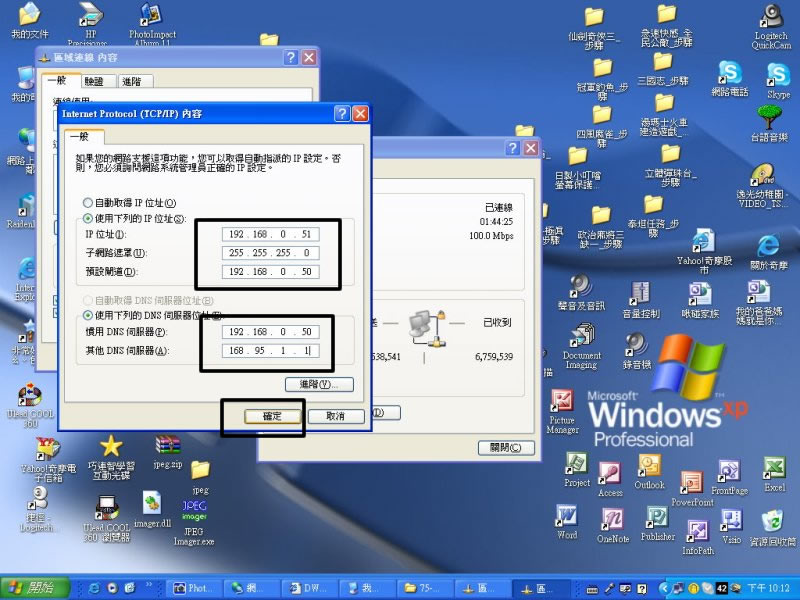Open the 仙劍奇俠三_步驟 folder

pos(594,28)
